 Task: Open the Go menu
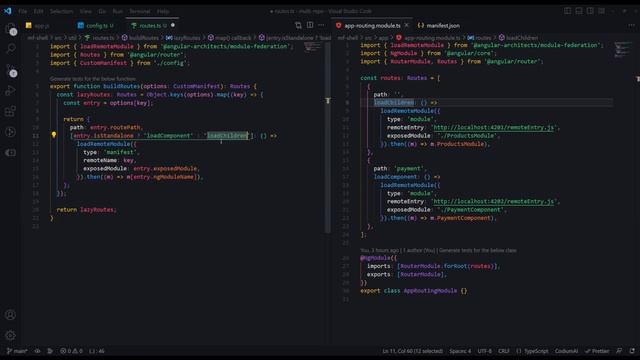(102, 11)
